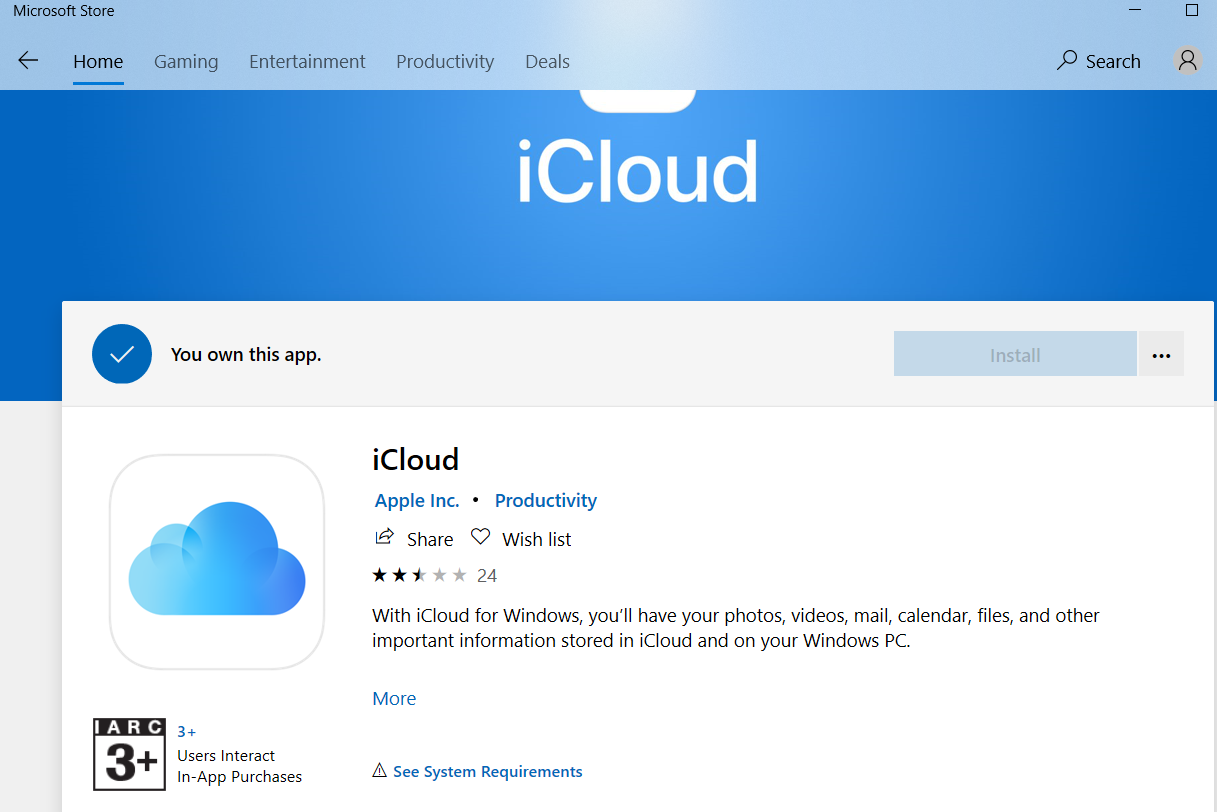
Task: Switch to the Gaming tab
Action: (186, 61)
